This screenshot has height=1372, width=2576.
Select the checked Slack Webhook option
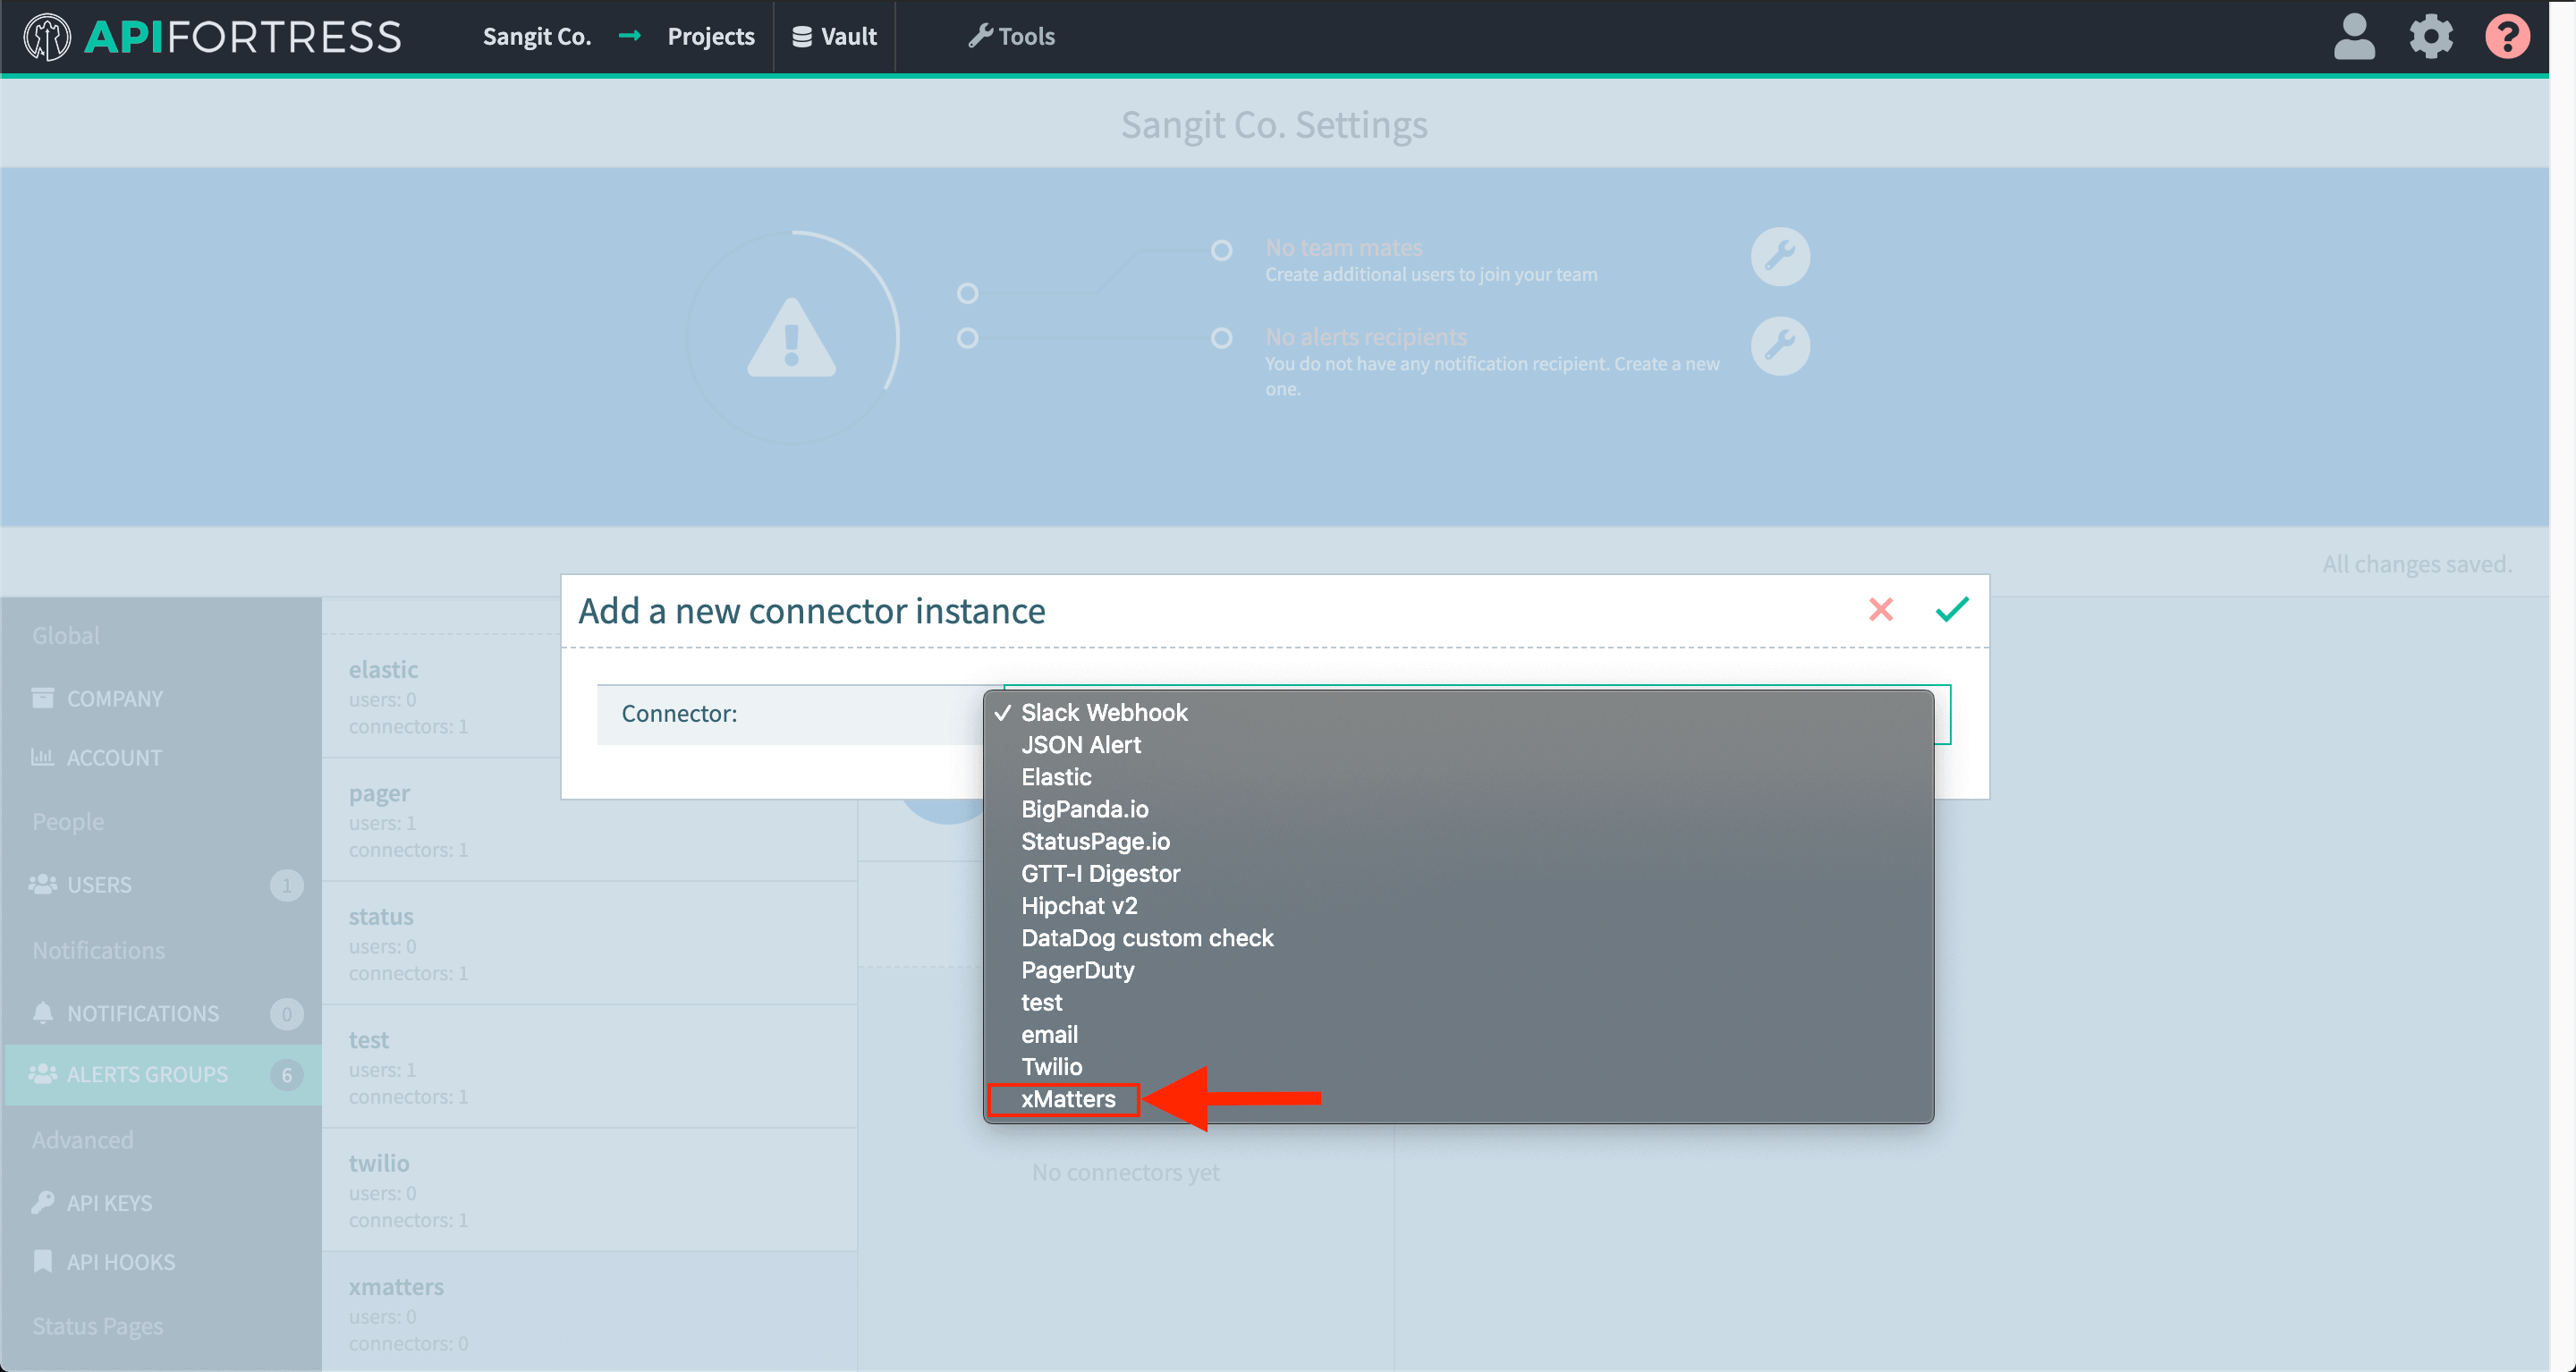click(1103, 713)
